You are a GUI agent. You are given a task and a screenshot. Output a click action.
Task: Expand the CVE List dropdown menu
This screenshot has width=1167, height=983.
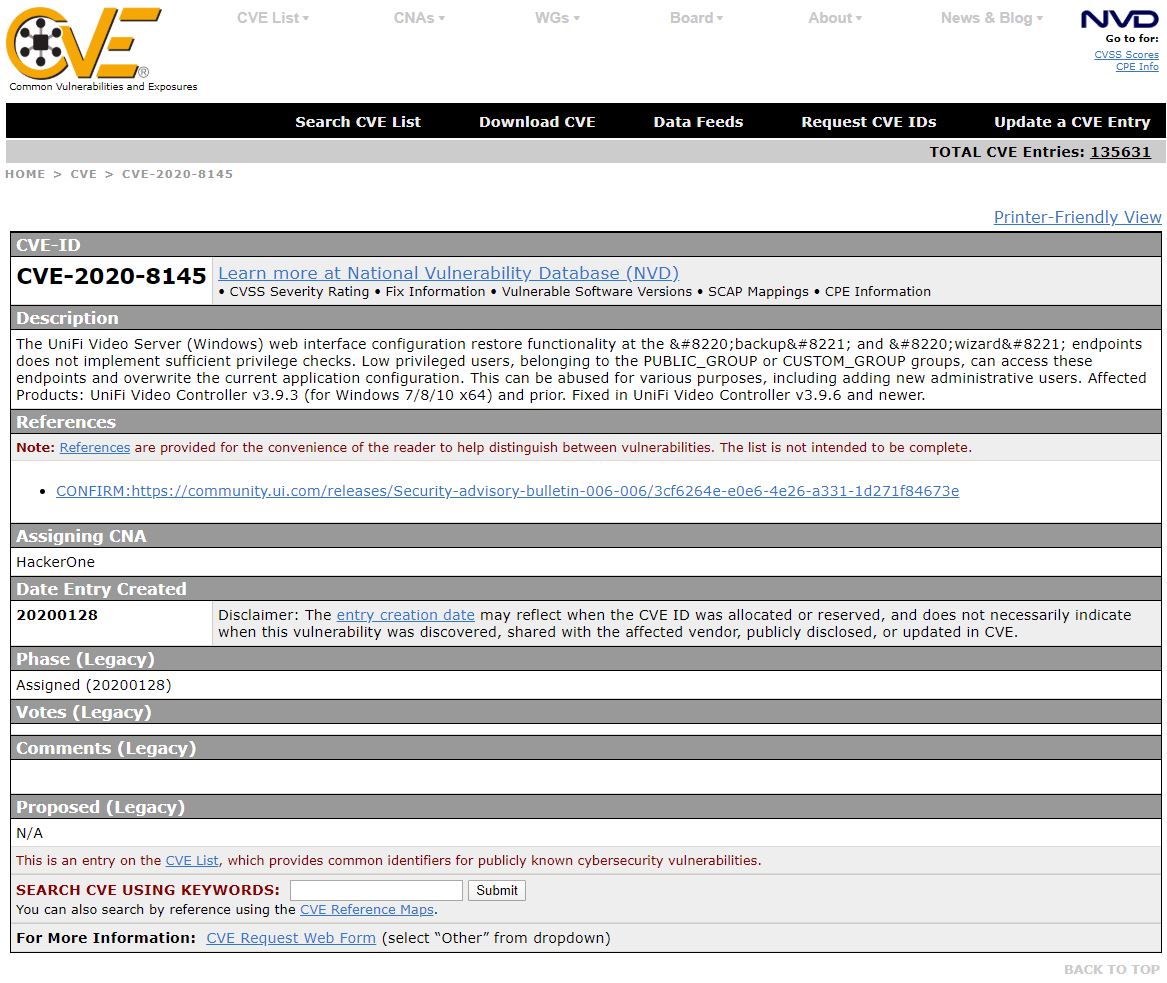[x=272, y=18]
